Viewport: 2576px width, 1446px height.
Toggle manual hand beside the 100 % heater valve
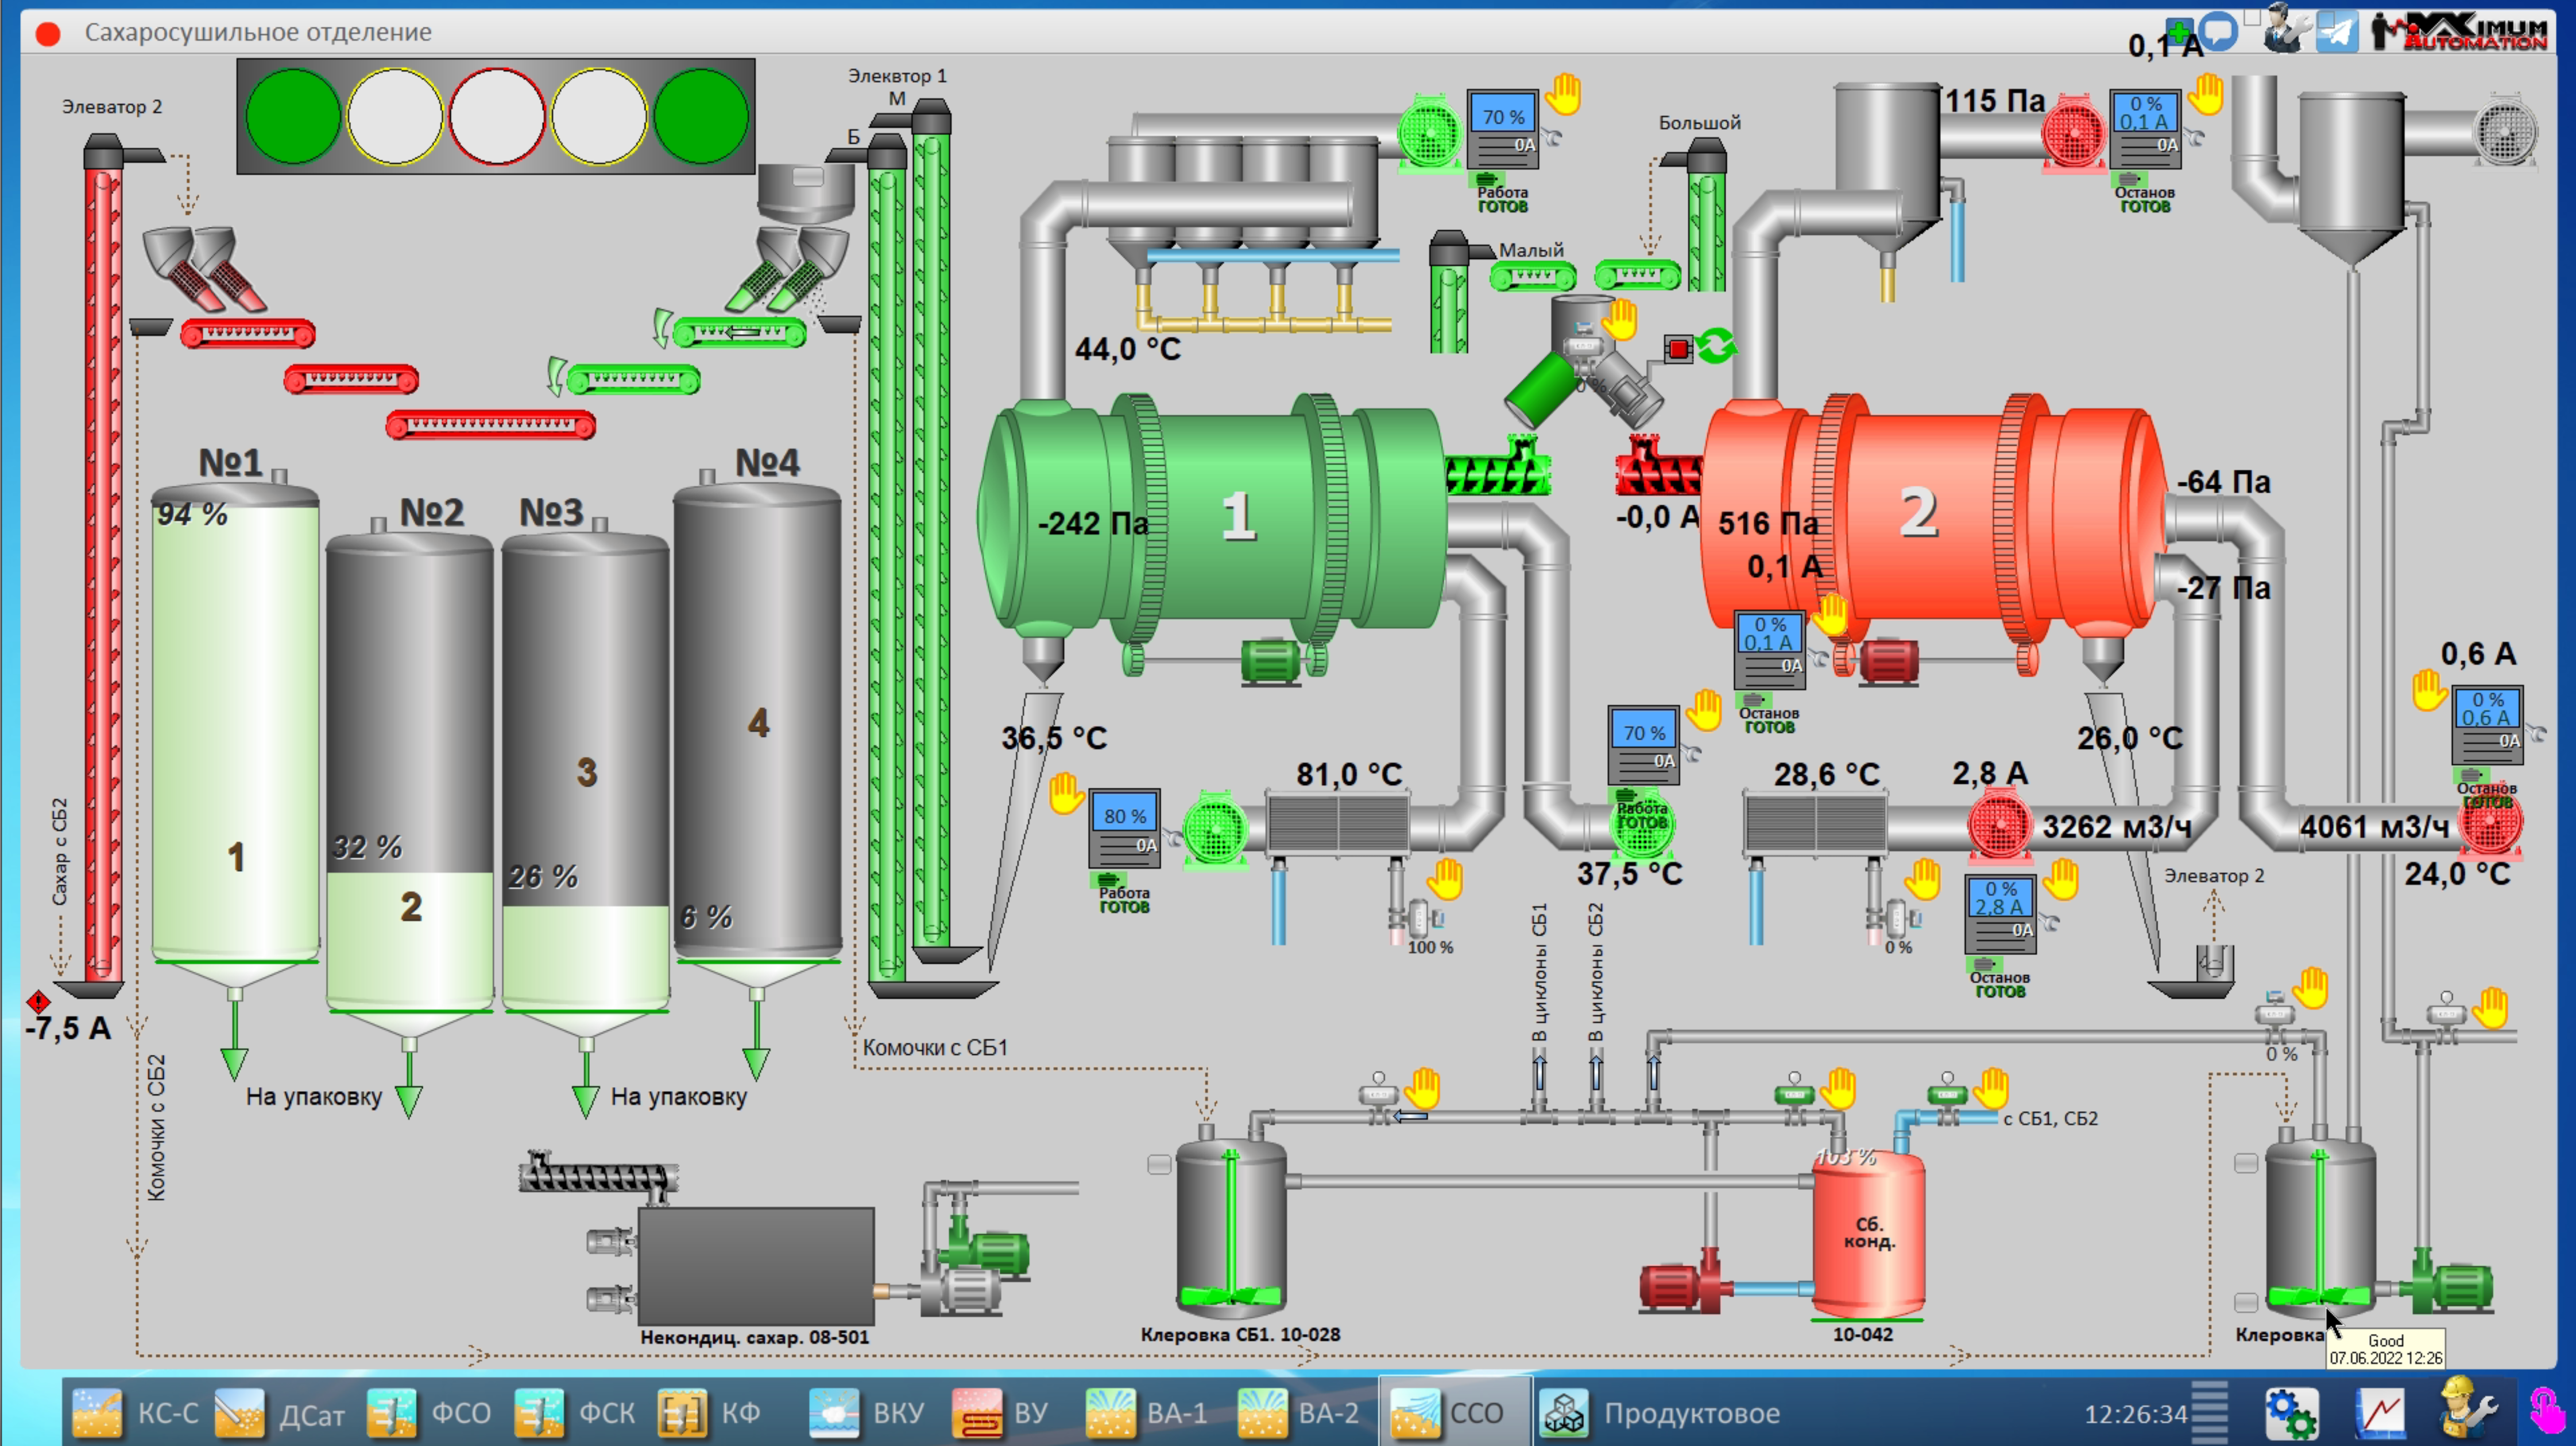1445,879
